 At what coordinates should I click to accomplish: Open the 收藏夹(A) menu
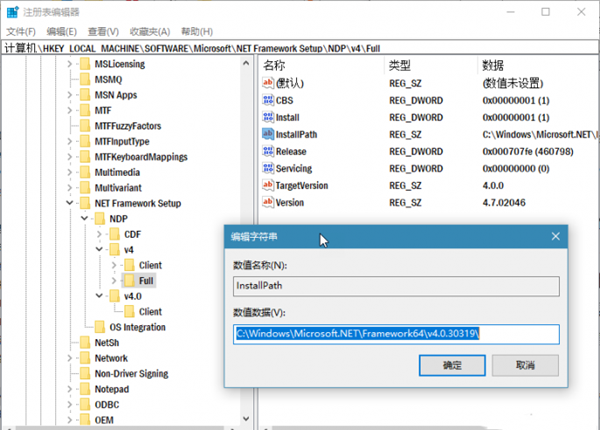click(x=149, y=31)
